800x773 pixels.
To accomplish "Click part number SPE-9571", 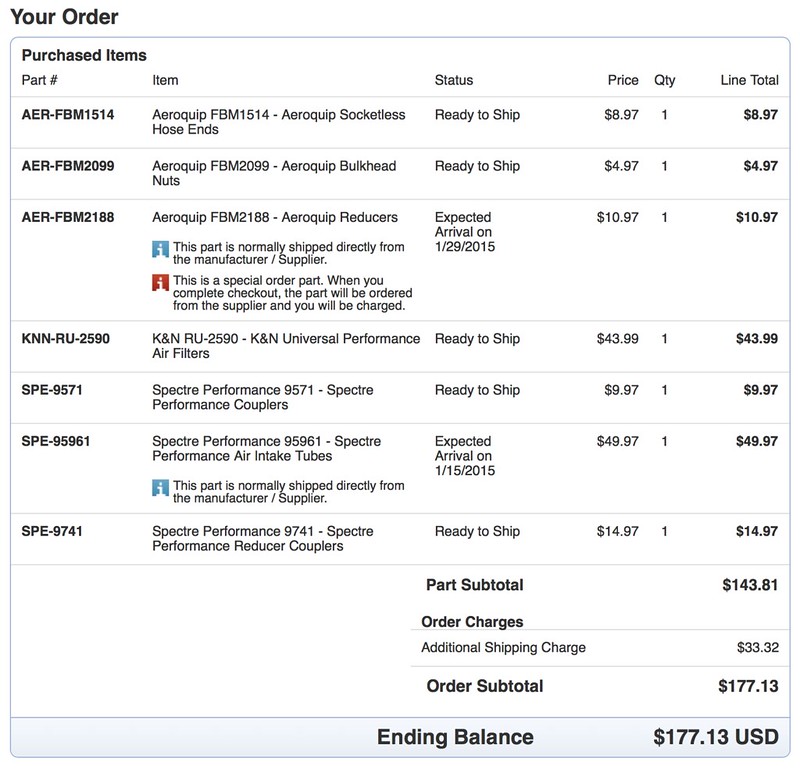I will pyautogui.click(x=51, y=390).
